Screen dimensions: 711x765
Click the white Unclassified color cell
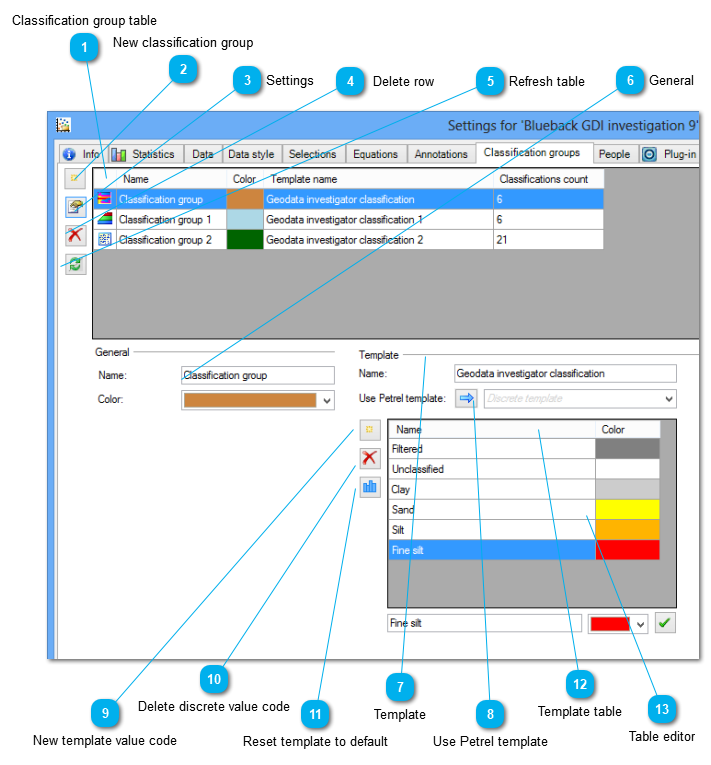[627, 469]
